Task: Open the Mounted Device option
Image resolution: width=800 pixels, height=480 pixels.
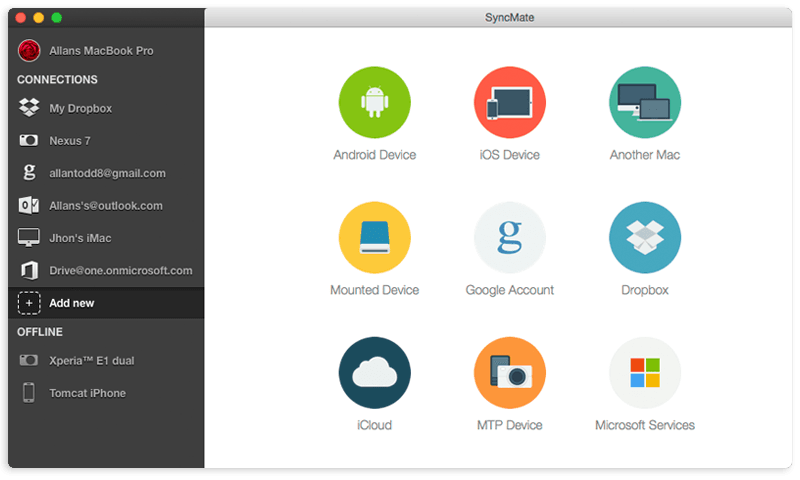Action: (x=374, y=237)
